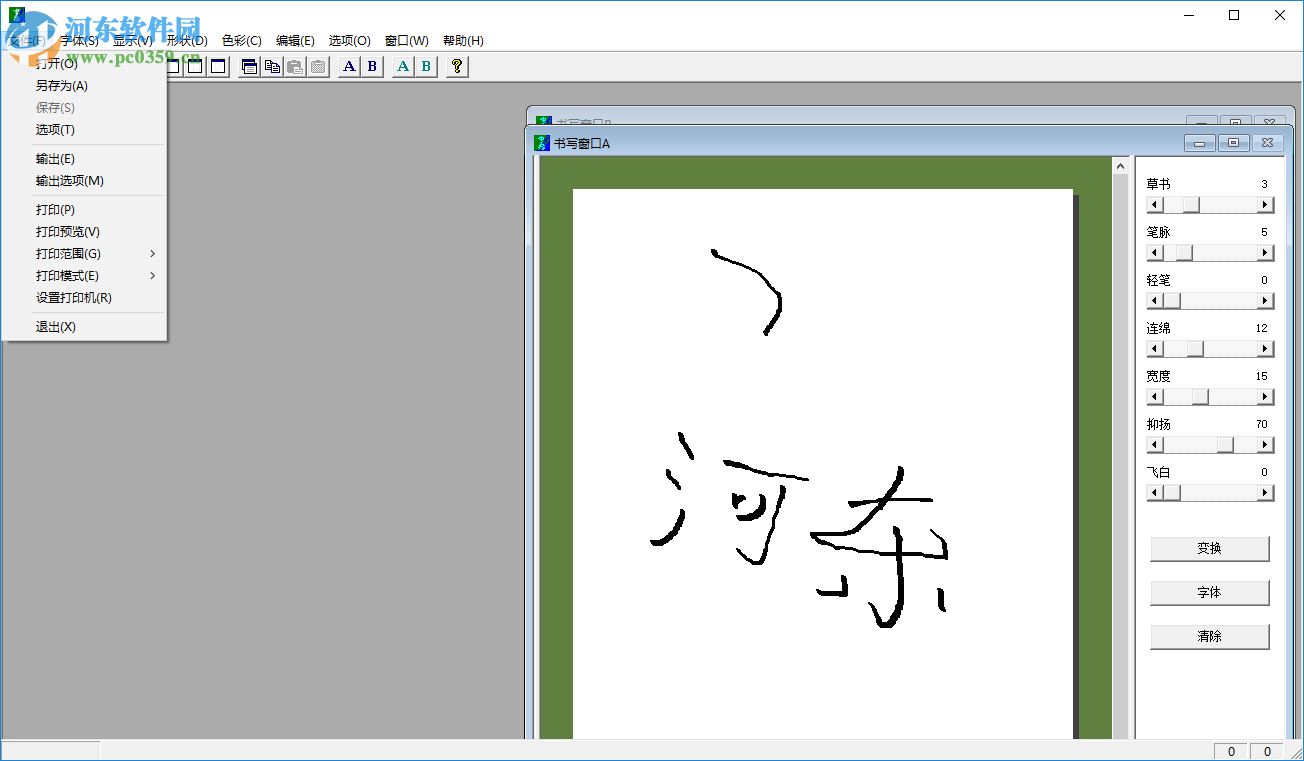
Task: Open the 窗口(W) menu
Action: pos(404,40)
